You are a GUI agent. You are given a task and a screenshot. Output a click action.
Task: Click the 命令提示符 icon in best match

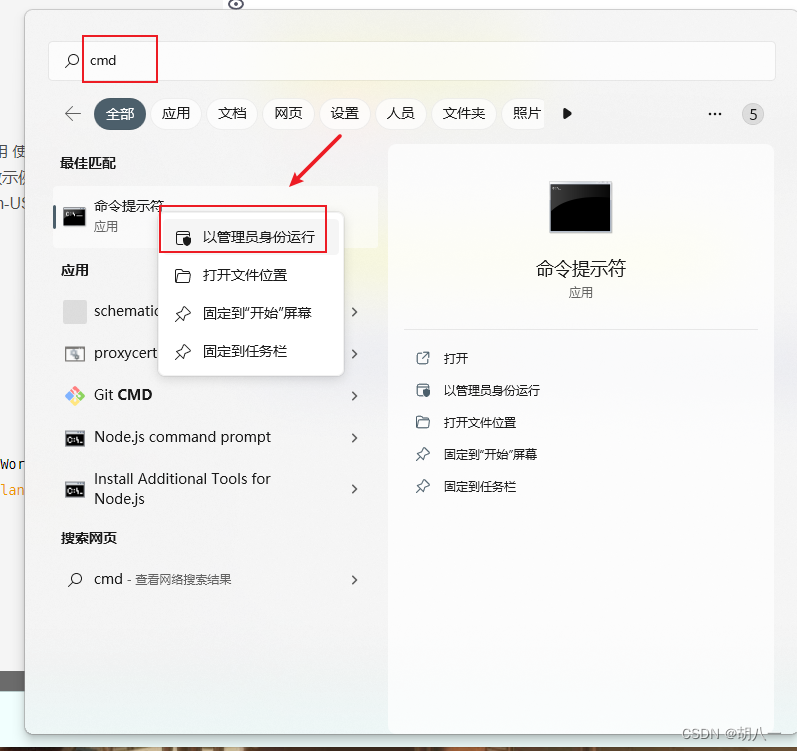tap(74, 216)
